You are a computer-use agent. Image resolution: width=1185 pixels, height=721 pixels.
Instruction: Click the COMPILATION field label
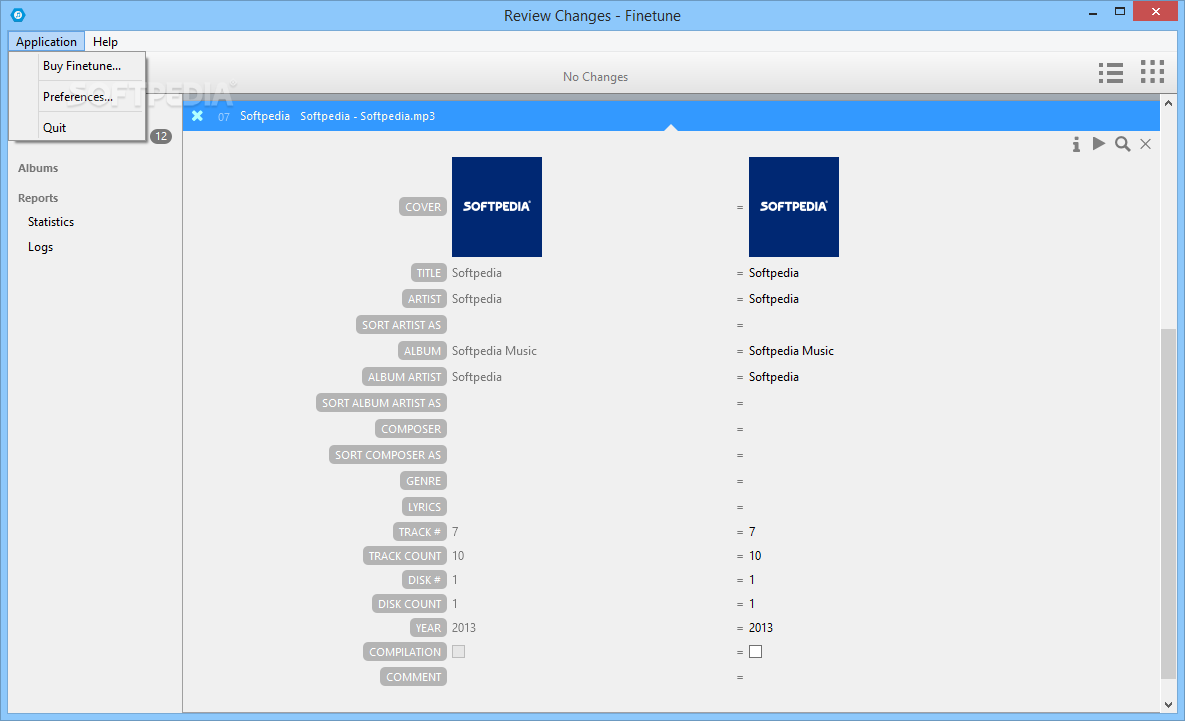404,652
